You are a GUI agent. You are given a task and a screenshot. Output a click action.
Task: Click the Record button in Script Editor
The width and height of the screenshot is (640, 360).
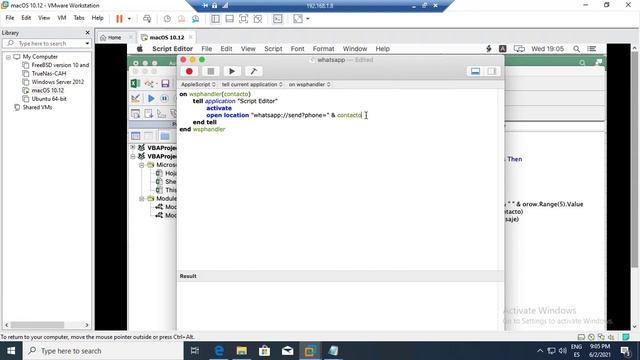pos(189,71)
